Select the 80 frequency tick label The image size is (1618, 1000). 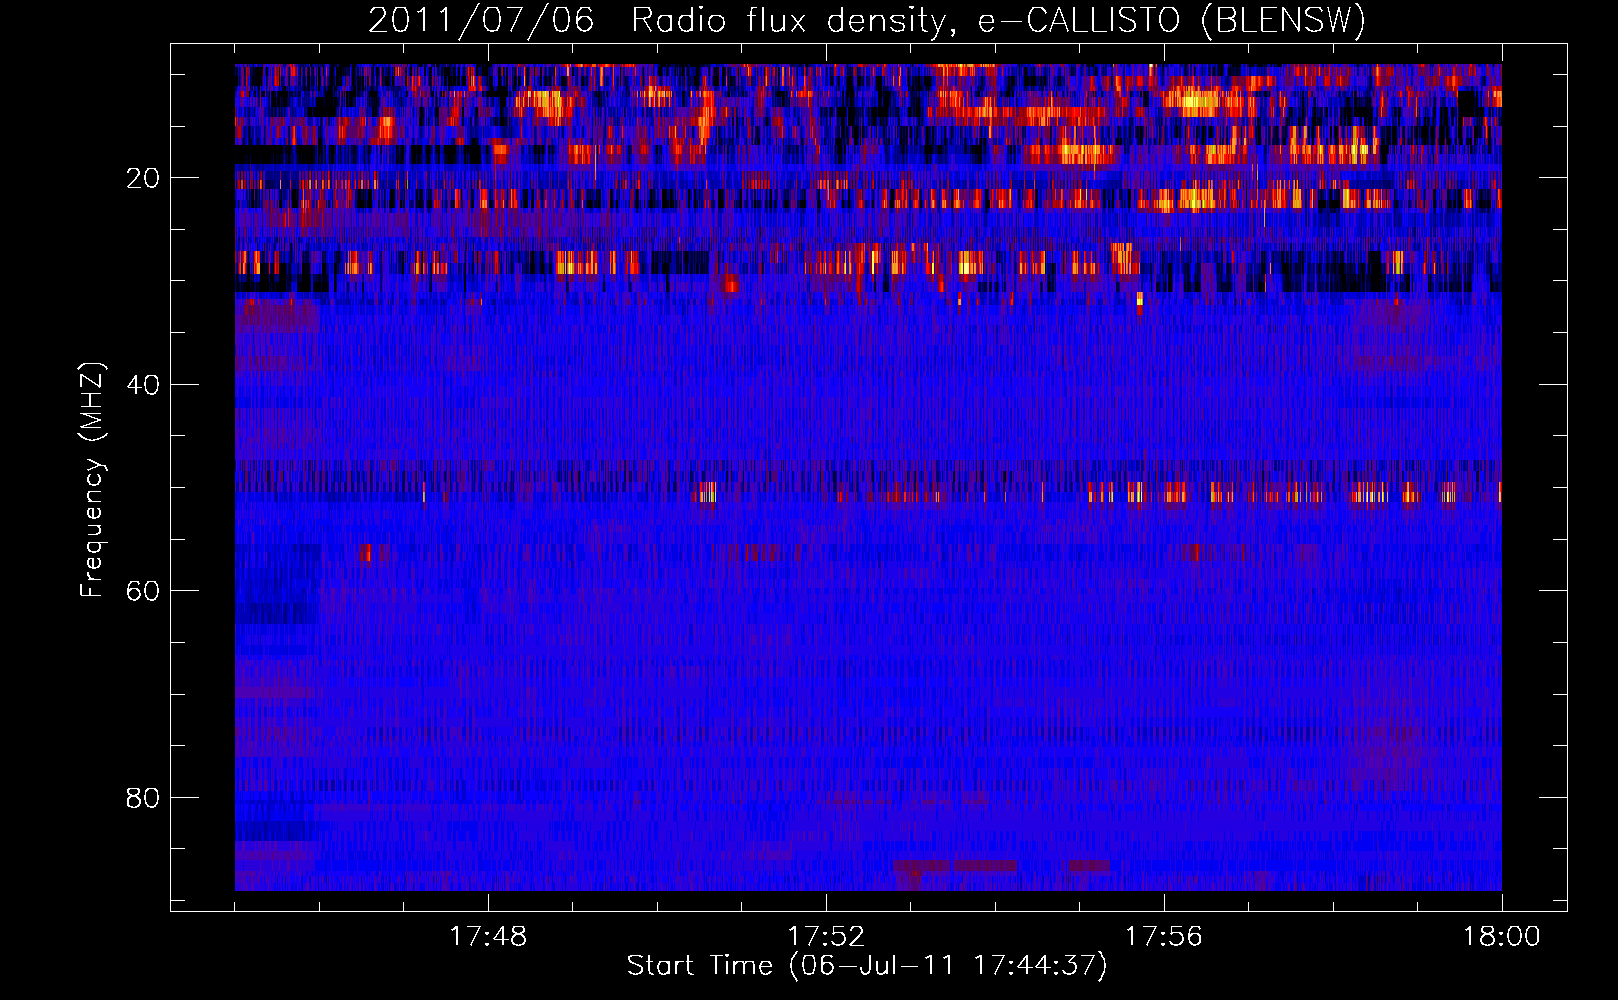point(143,798)
